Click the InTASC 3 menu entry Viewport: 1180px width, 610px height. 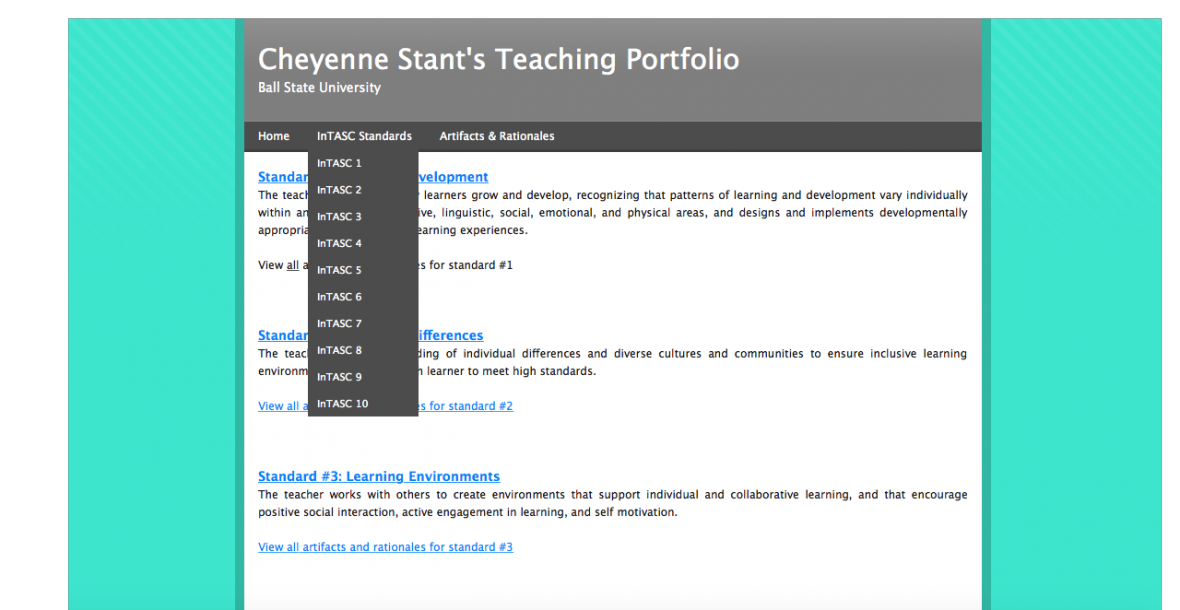340,217
